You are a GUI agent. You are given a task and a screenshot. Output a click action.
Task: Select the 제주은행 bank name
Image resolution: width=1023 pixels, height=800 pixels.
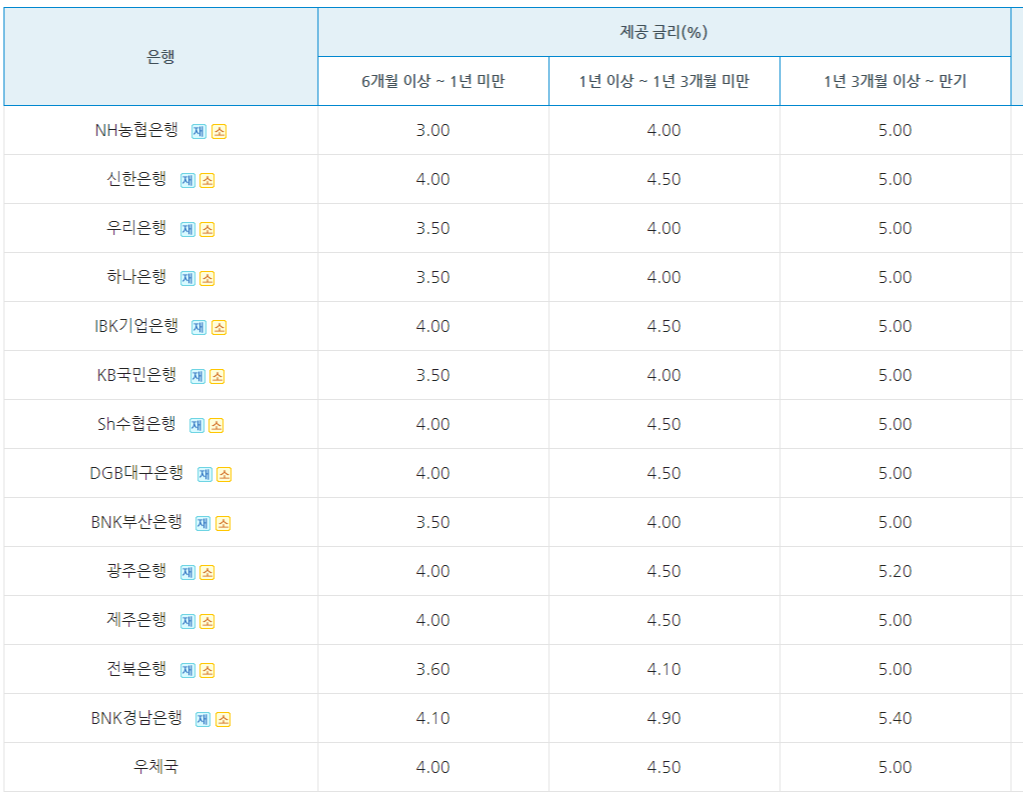click(136, 619)
